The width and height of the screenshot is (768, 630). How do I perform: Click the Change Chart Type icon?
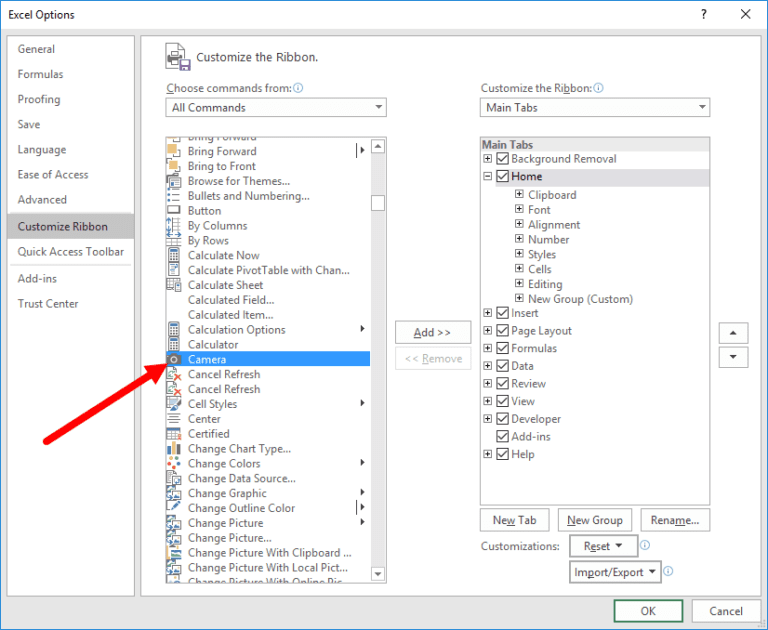pyautogui.click(x=174, y=449)
